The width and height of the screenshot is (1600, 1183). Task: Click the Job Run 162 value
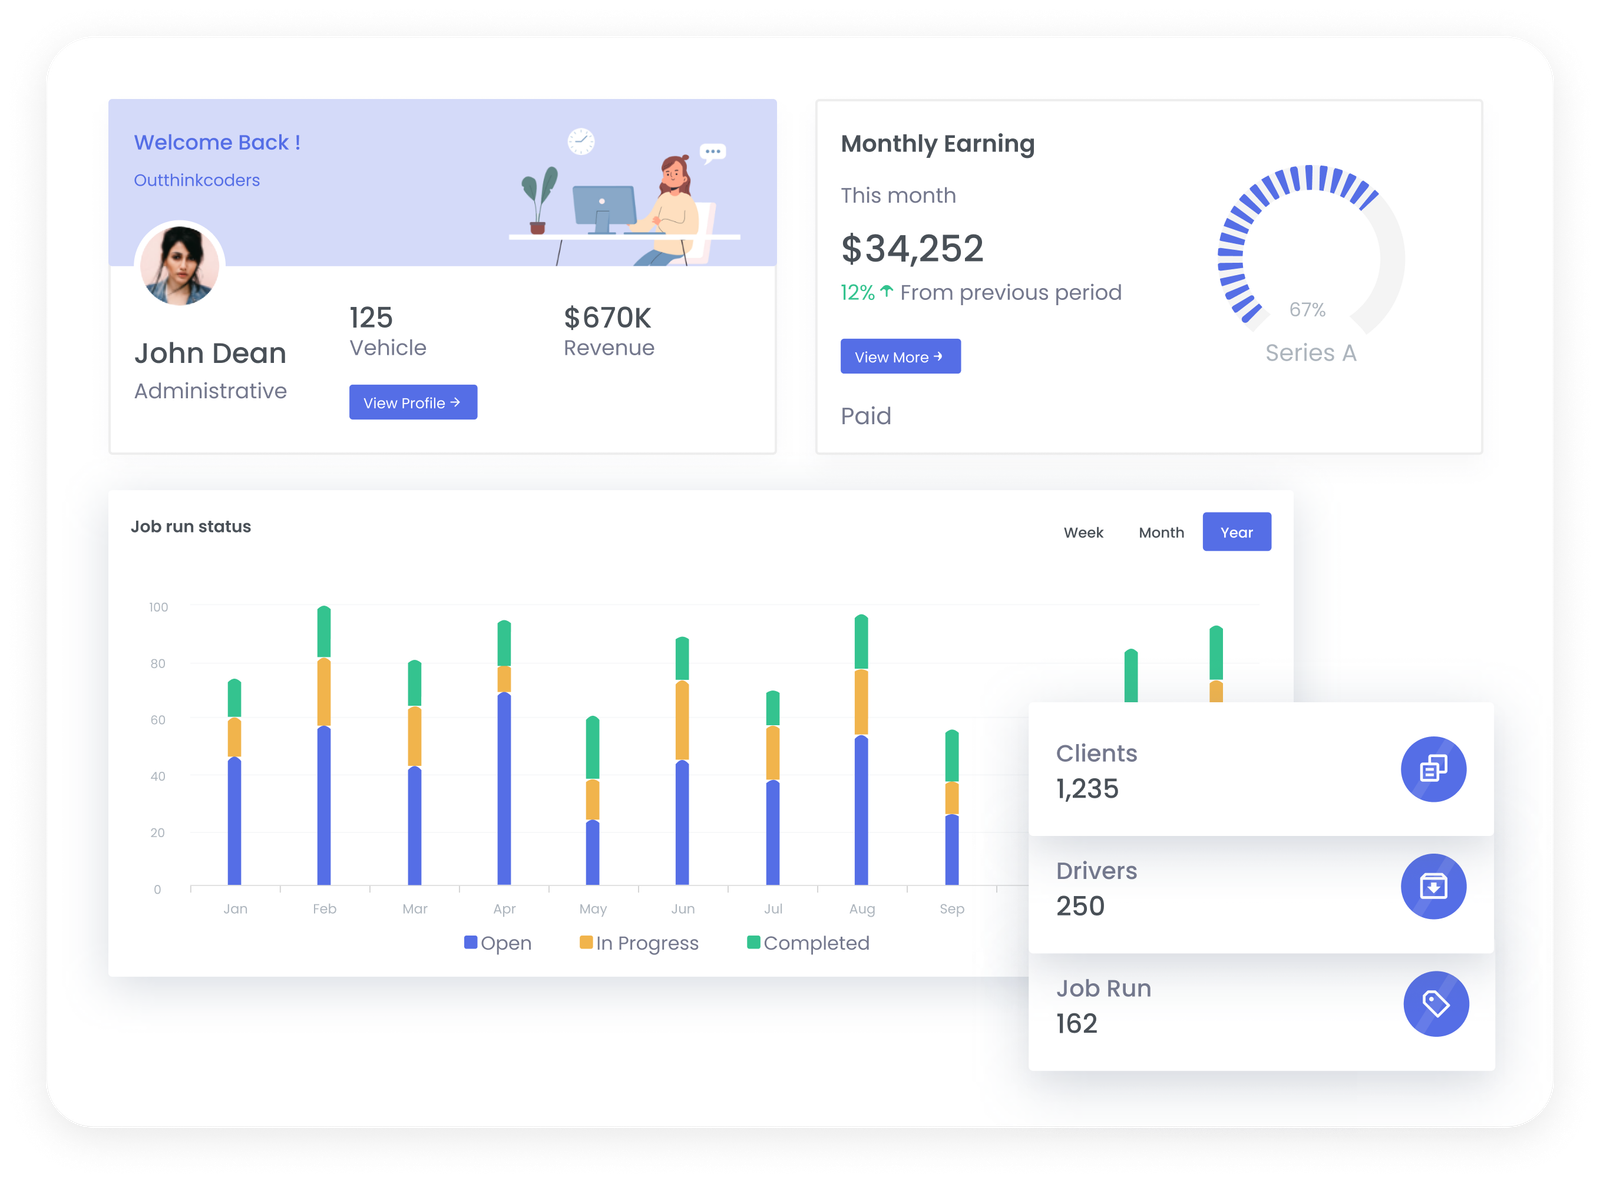(1077, 1024)
